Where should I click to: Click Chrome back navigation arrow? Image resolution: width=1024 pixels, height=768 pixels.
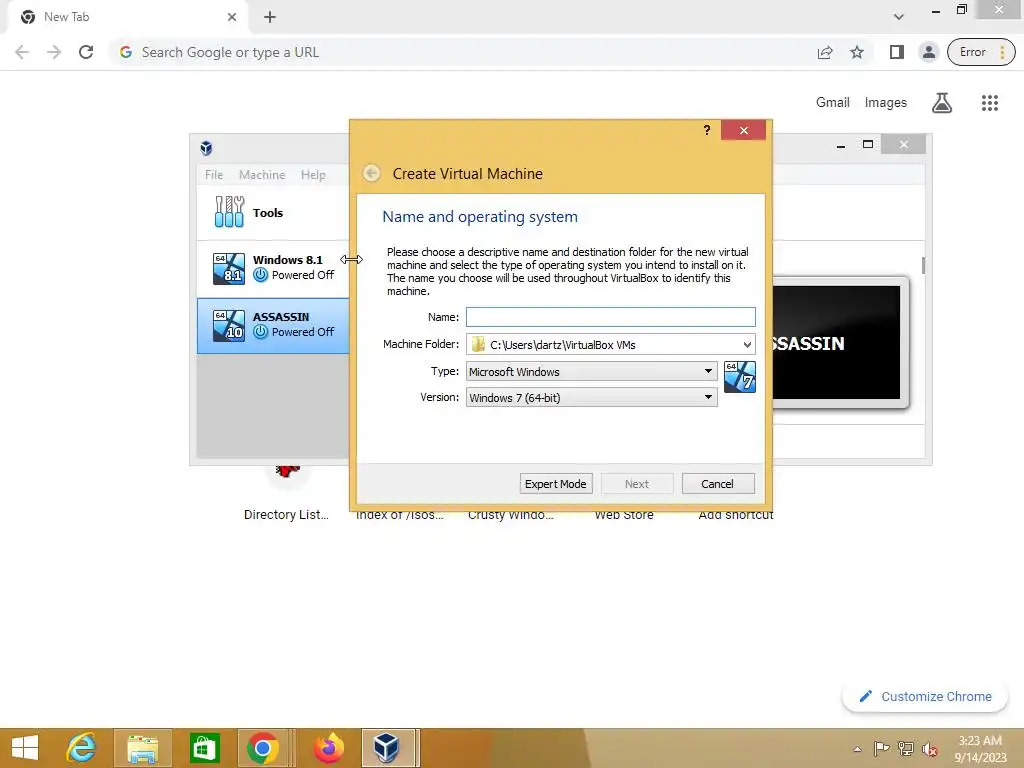pyautogui.click(x=22, y=52)
